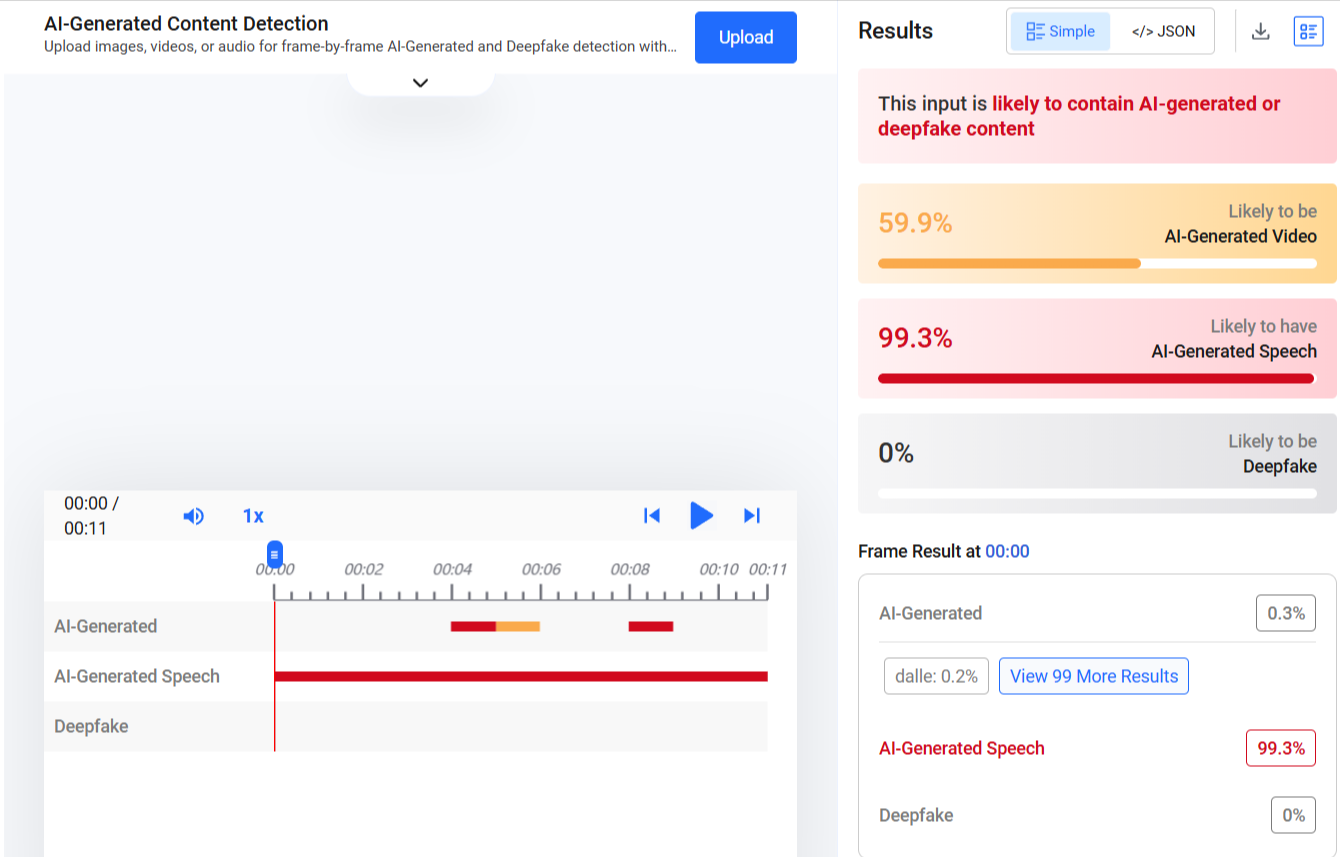Click the red AI-Generated Speech frame label
The height and width of the screenshot is (857, 1340).
coord(962,748)
